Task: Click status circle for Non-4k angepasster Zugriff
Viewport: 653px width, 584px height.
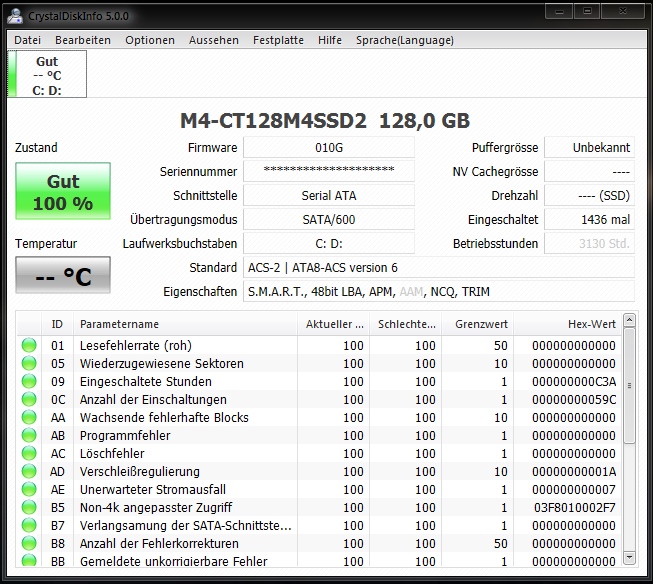Action: (29, 507)
